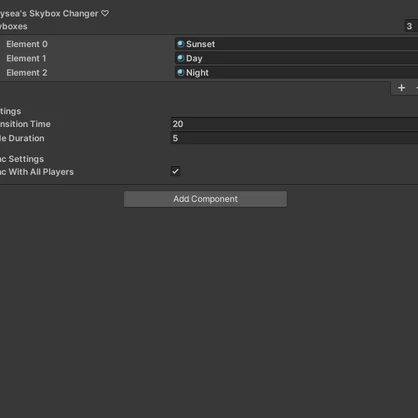Screen dimensions: 418x418
Task: Toggle the Sync With All Players checkbox
Action: pyautogui.click(x=175, y=171)
